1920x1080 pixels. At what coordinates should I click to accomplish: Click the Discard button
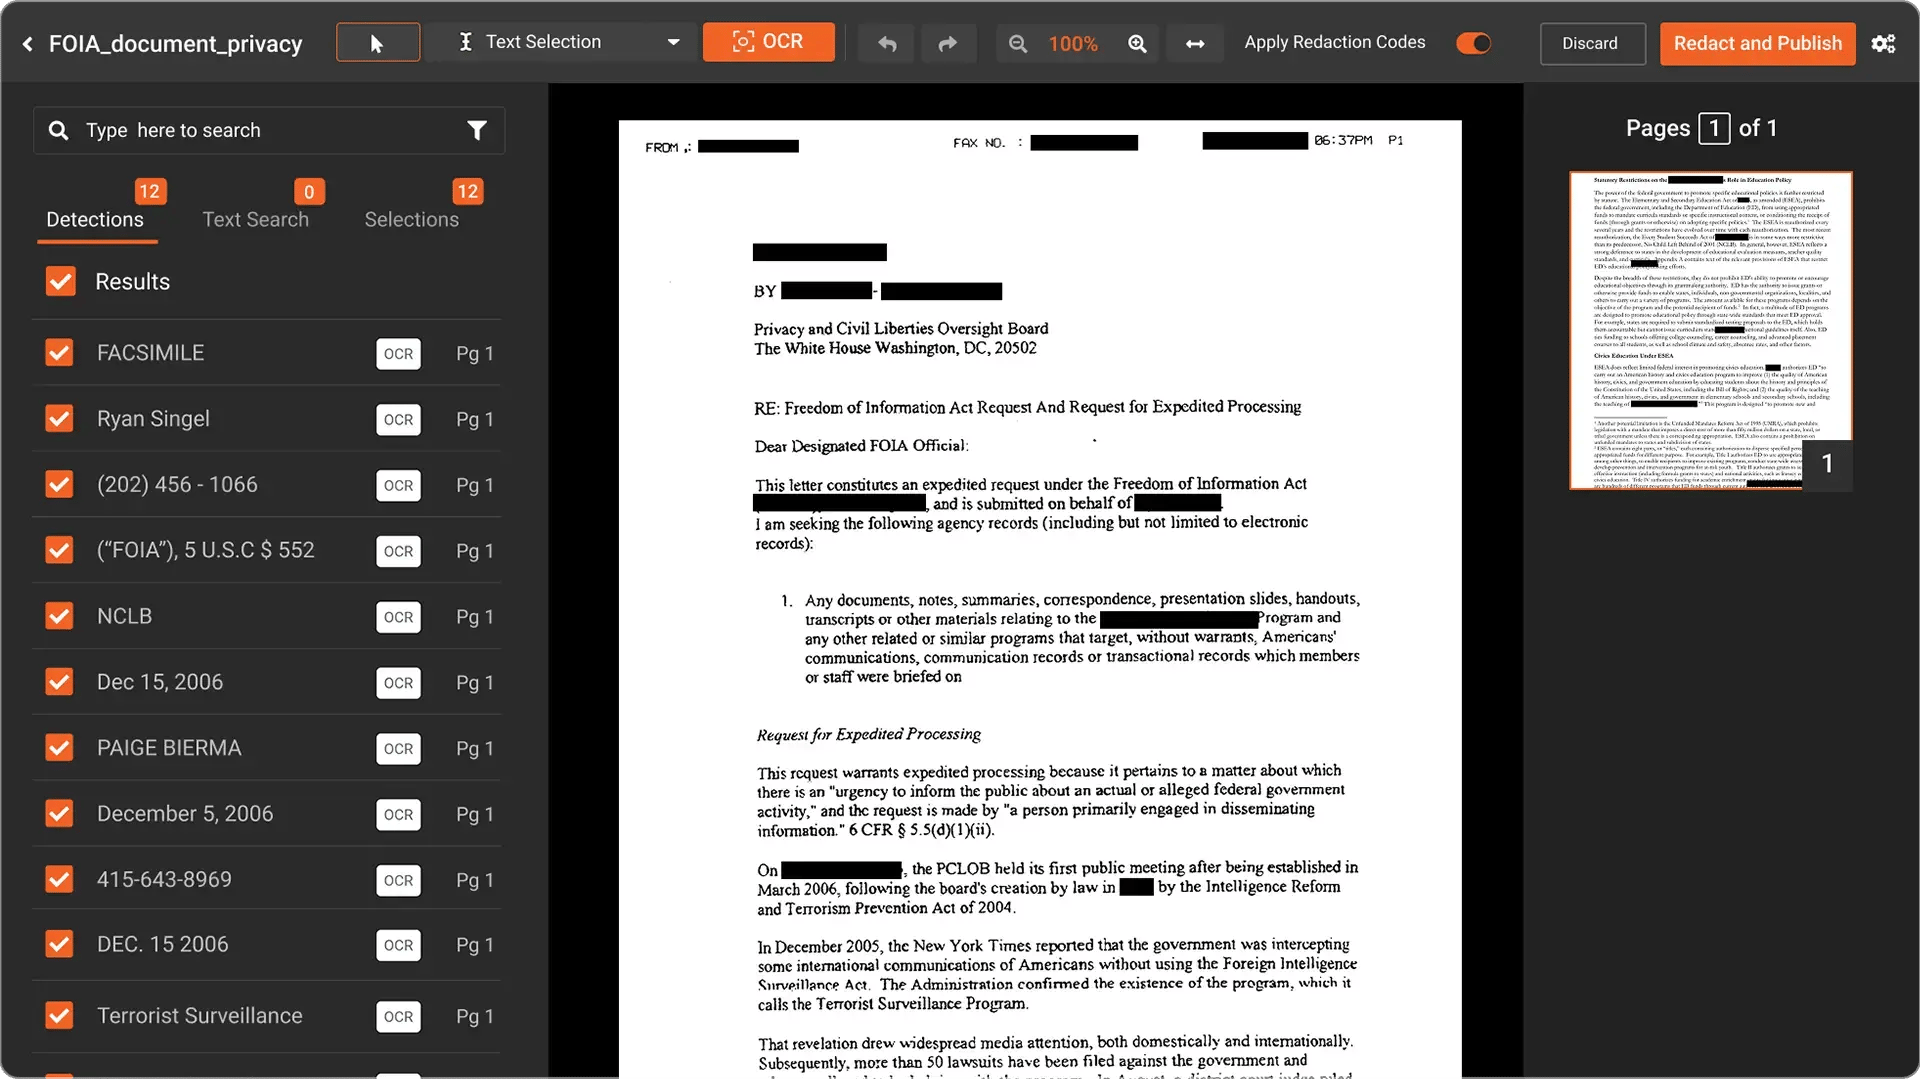[x=1590, y=44]
